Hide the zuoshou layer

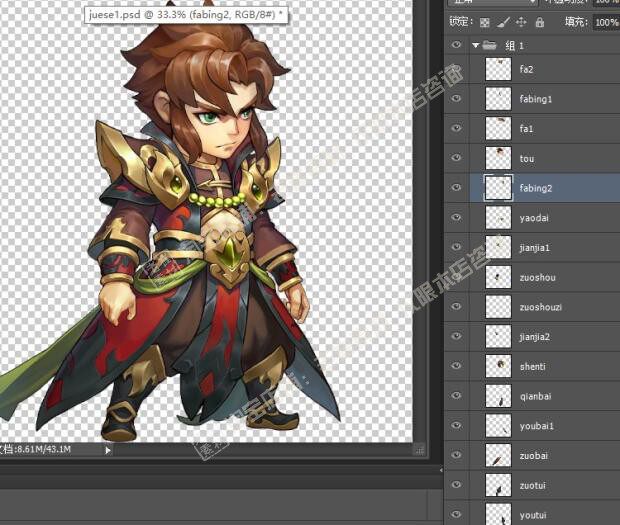456,277
